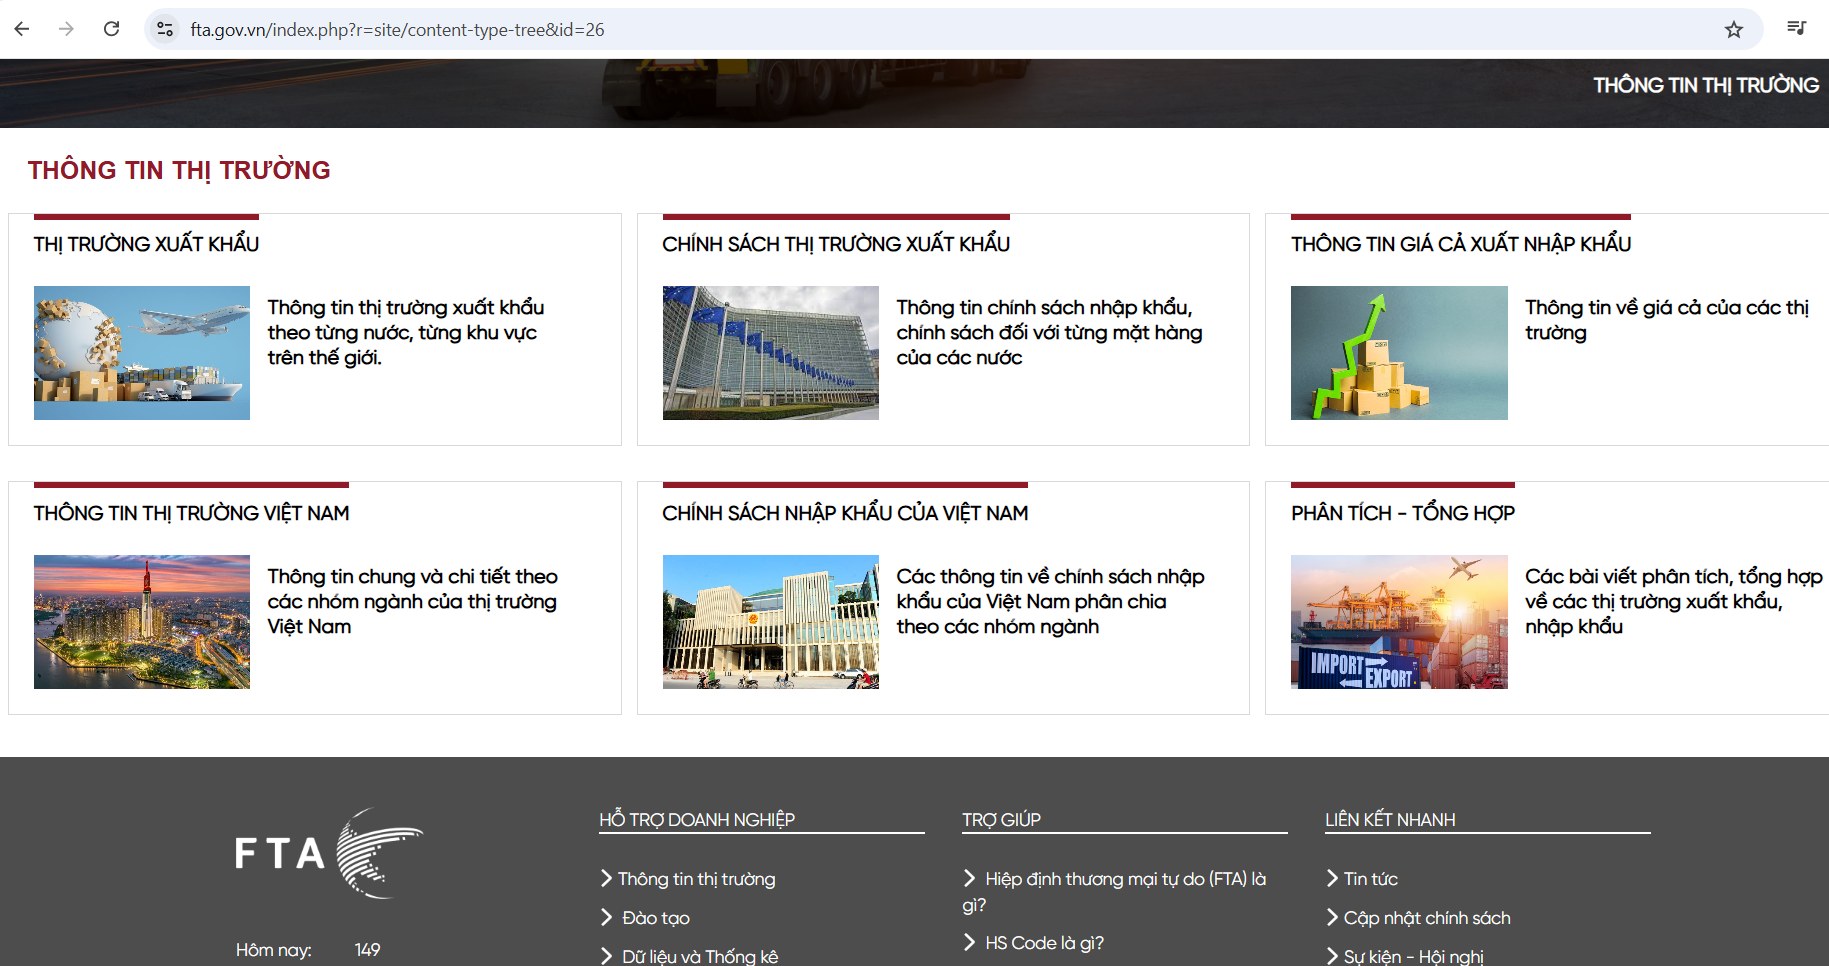Click chevron next to HS Code là gì?
The width and height of the screenshot is (1829, 966).
(969, 942)
